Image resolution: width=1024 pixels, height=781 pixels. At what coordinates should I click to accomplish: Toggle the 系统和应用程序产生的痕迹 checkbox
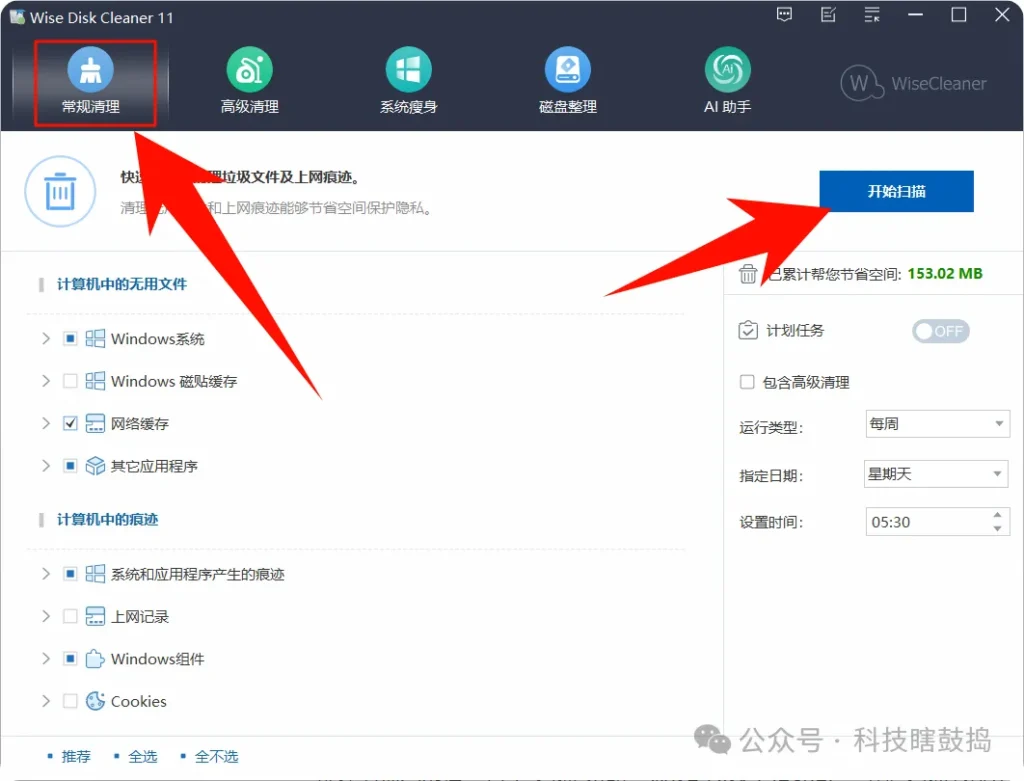coord(70,573)
